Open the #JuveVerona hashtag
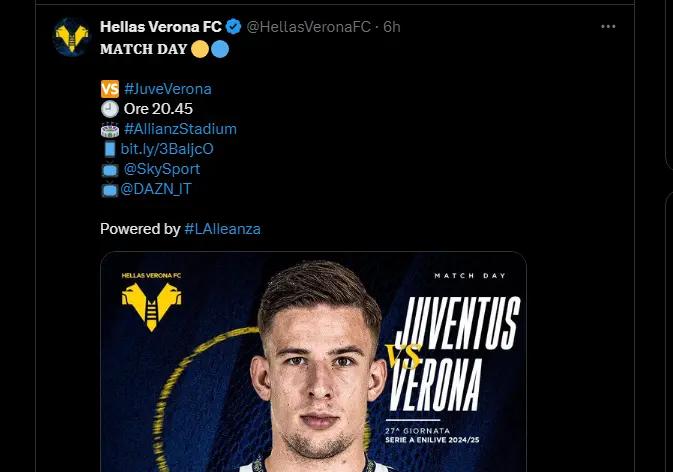The height and width of the screenshot is (472, 673). click(168, 89)
